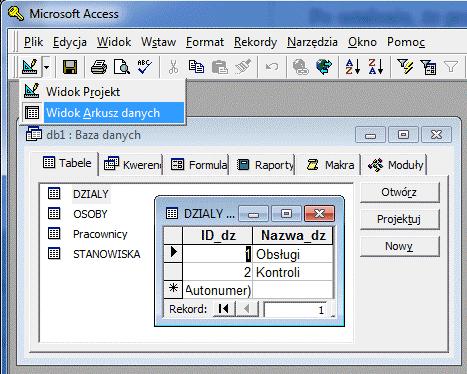Go to first record navigation button
This screenshot has height=374, width=467.
click(224, 309)
